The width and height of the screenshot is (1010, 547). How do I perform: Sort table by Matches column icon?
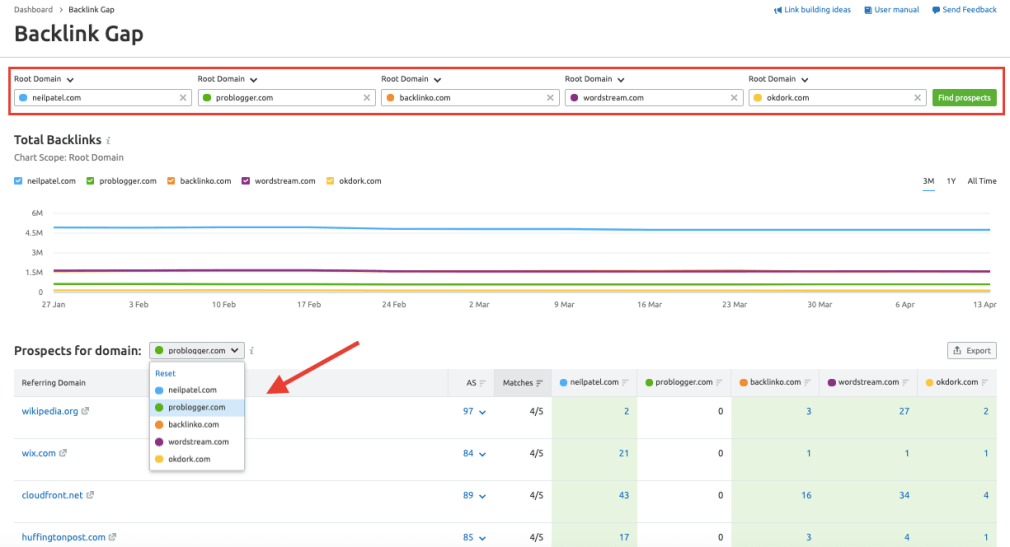pos(541,383)
